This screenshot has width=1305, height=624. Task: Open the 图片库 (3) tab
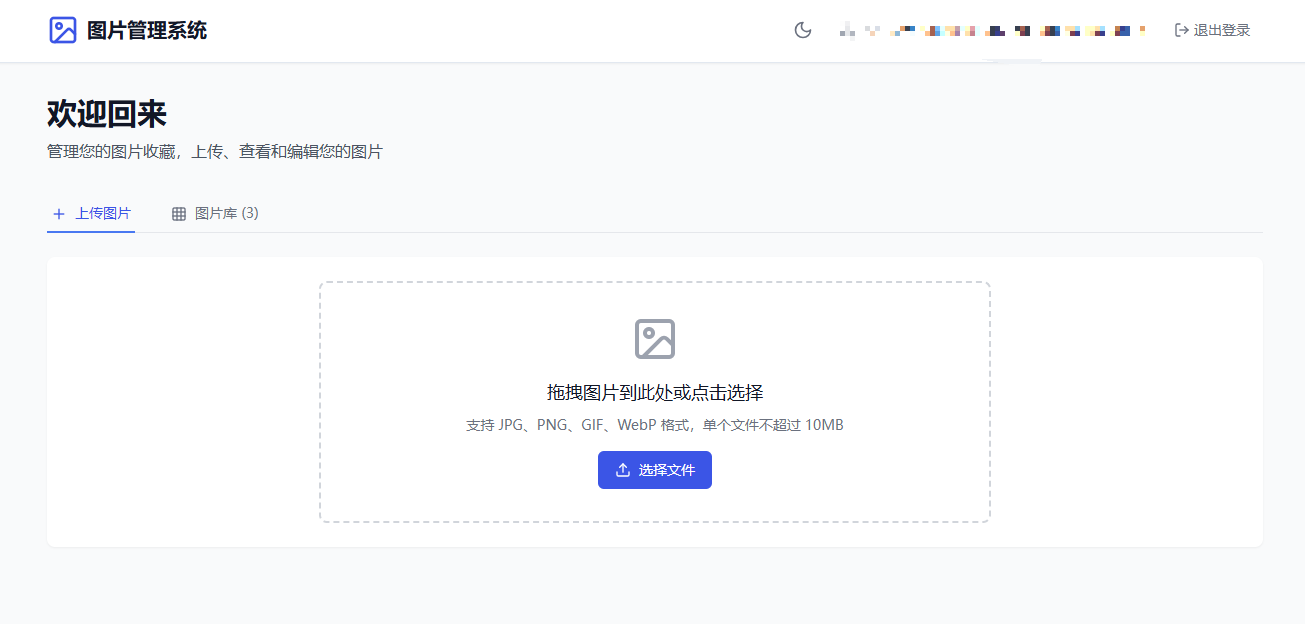click(x=226, y=213)
